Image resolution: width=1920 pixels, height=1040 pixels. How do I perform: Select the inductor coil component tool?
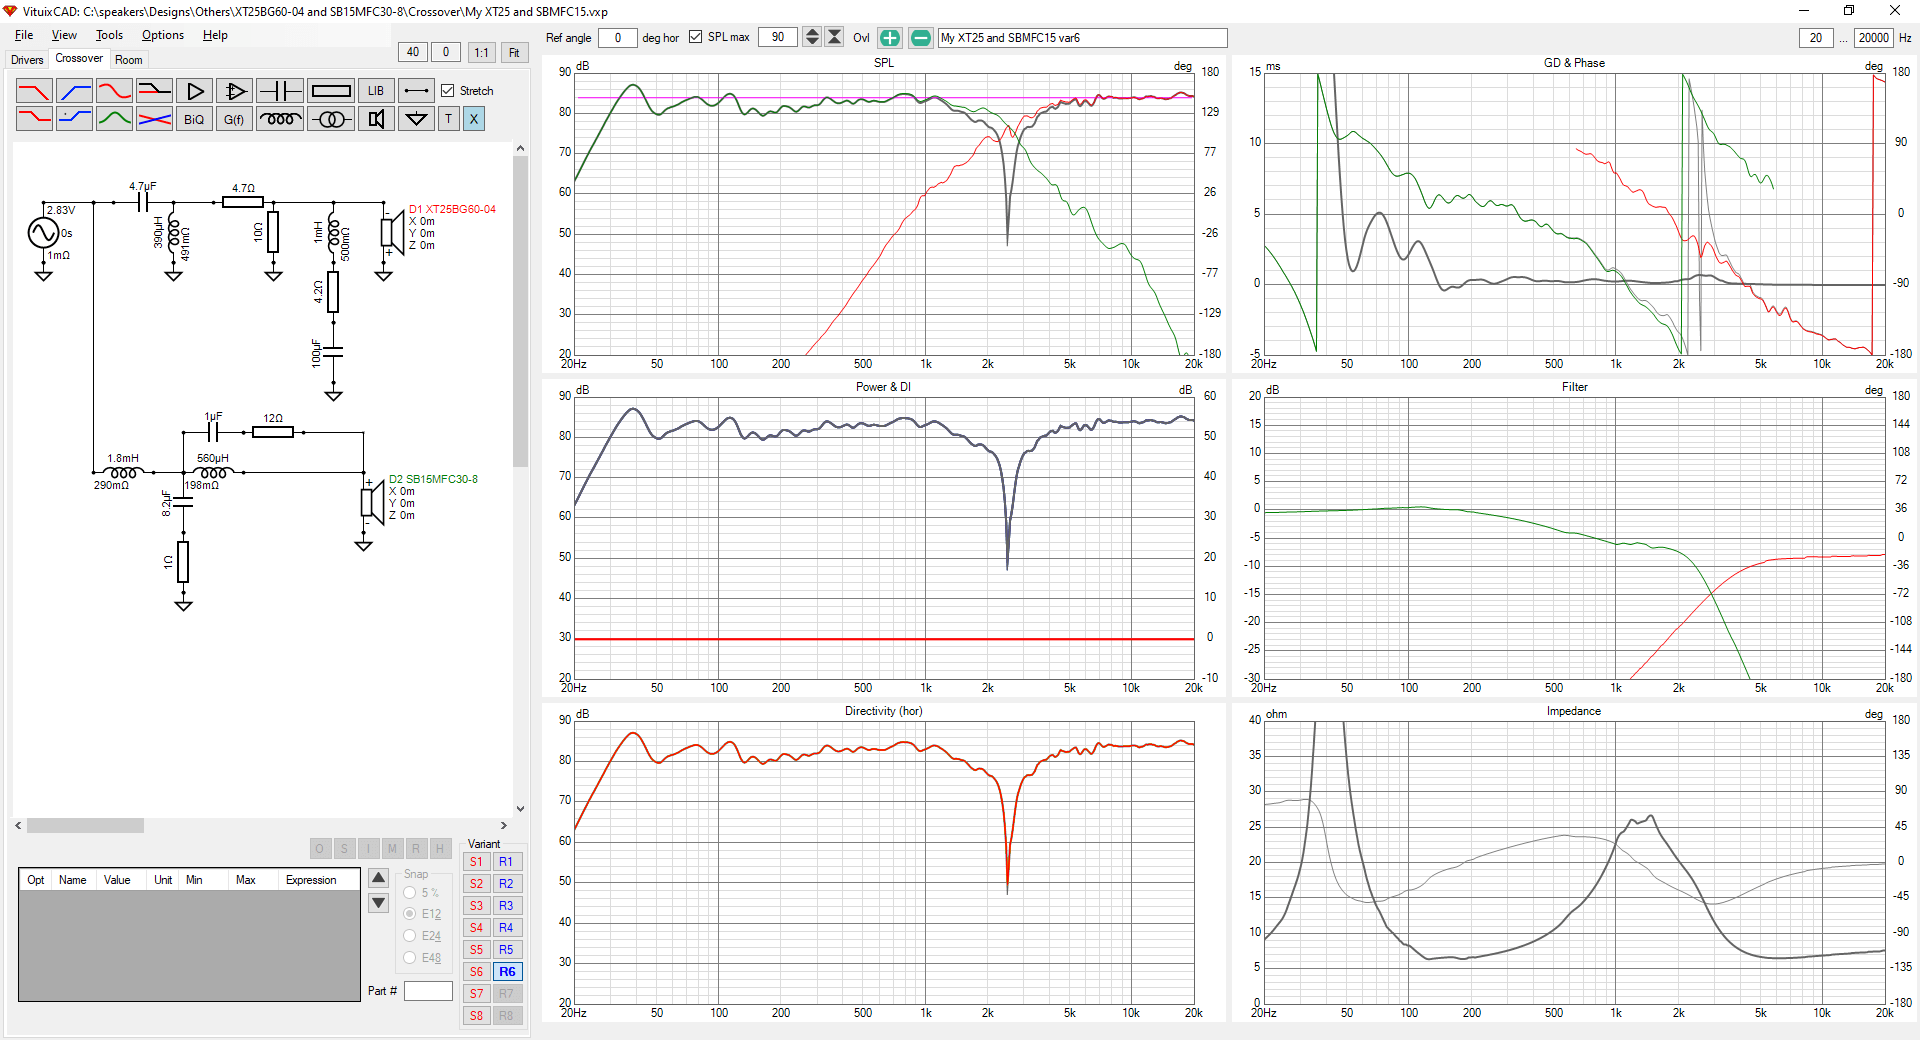[x=280, y=119]
